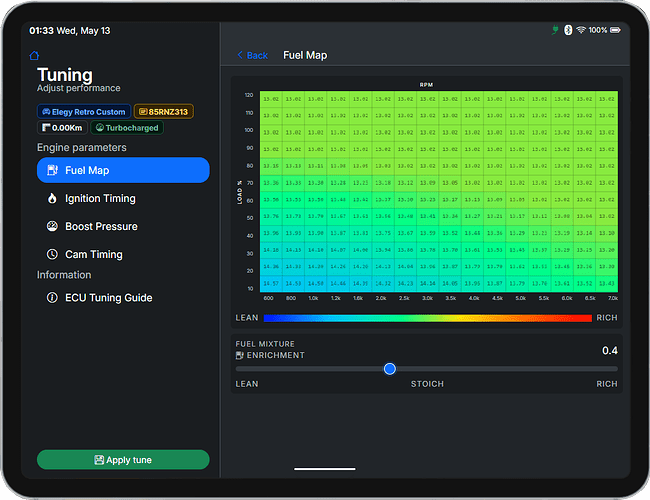
Task: Click the 100% battery percentage text
Action: pos(597,30)
